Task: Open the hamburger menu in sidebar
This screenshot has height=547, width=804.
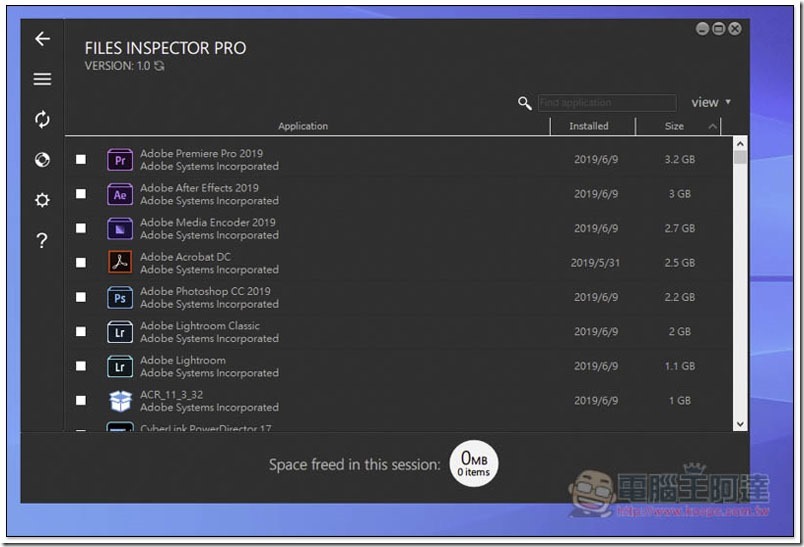Action: click(42, 79)
